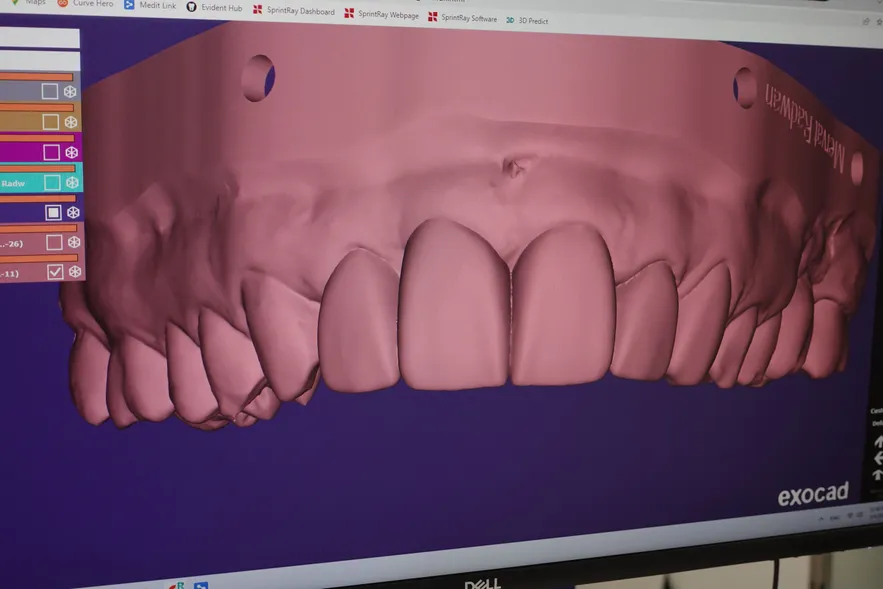883x589 pixels.
Task: Open the SprintRay Software bookmark
Action: point(462,18)
